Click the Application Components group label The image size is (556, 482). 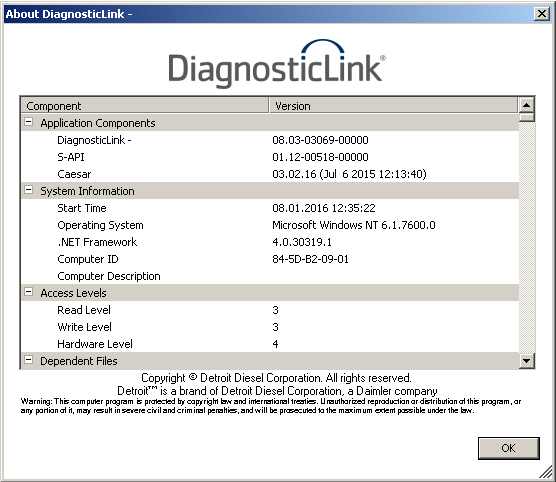tap(98, 123)
